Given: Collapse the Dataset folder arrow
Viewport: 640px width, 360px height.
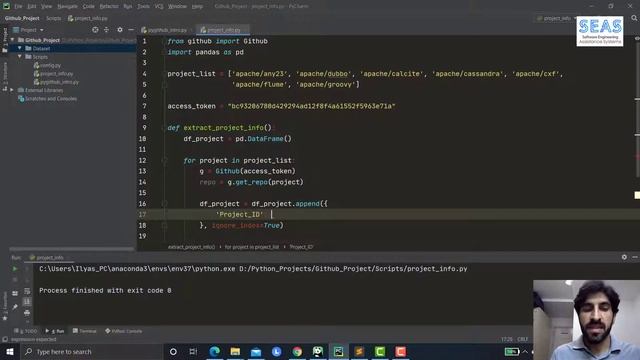Looking at the screenshot, I should coord(20,48).
